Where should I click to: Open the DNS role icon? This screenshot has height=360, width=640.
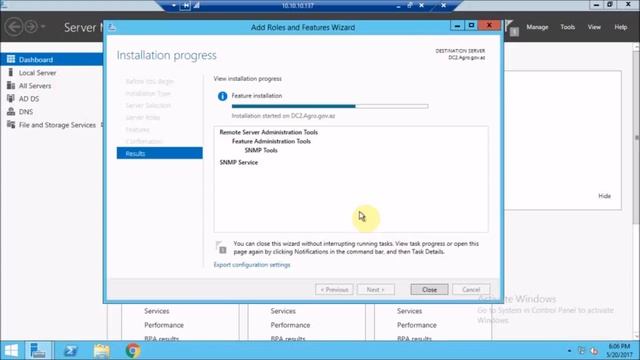11,111
